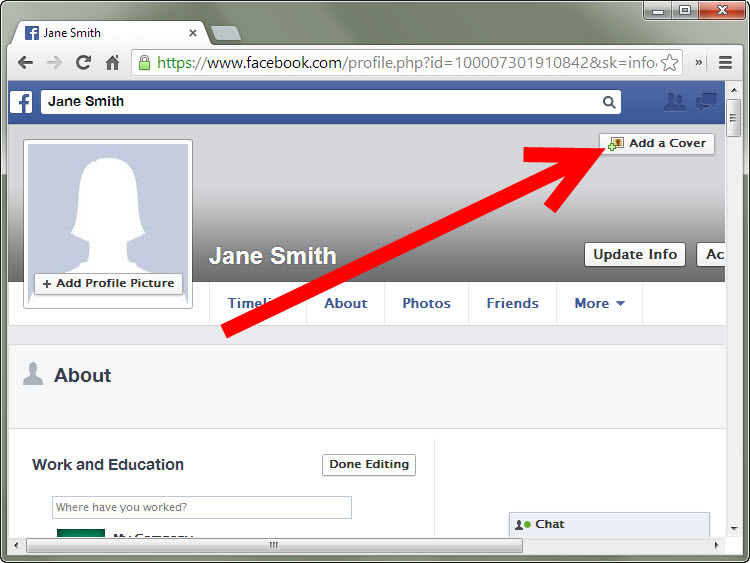The width and height of the screenshot is (750, 563).
Task: Click the About section heading
Action: click(x=83, y=375)
